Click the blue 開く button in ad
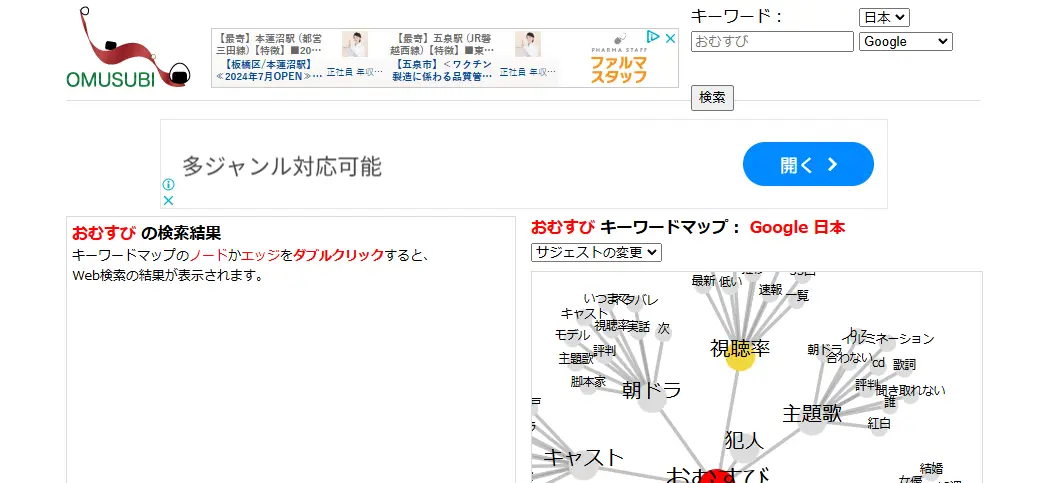The width and height of the screenshot is (1050, 483). click(x=808, y=164)
